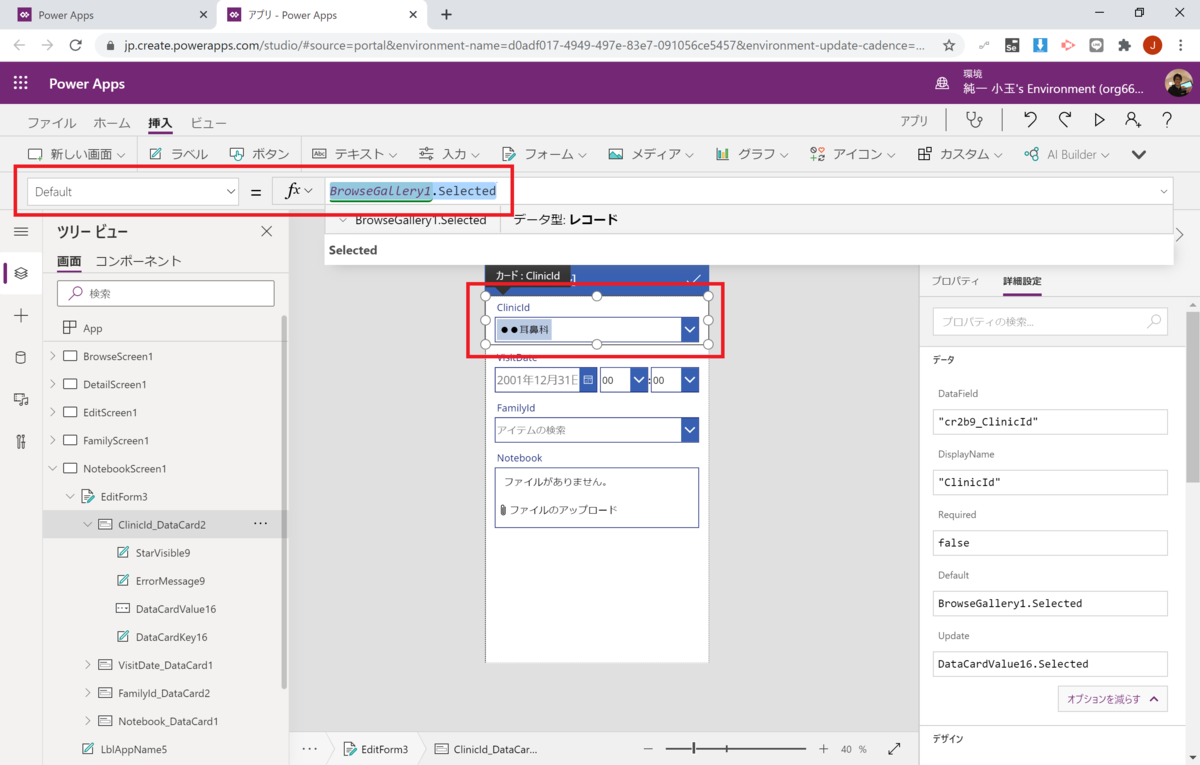
Task: Click the zoom in plus icon
Action: [x=824, y=749]
